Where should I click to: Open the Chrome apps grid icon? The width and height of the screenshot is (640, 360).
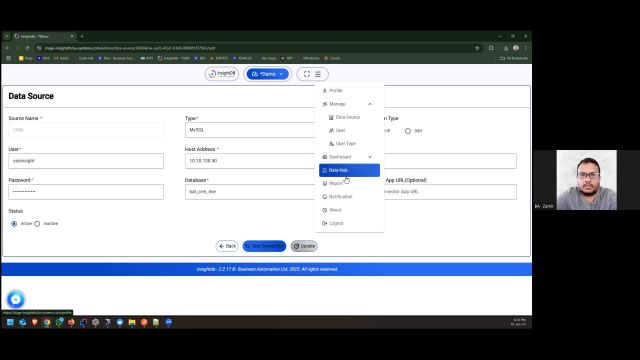coord(9,58)
